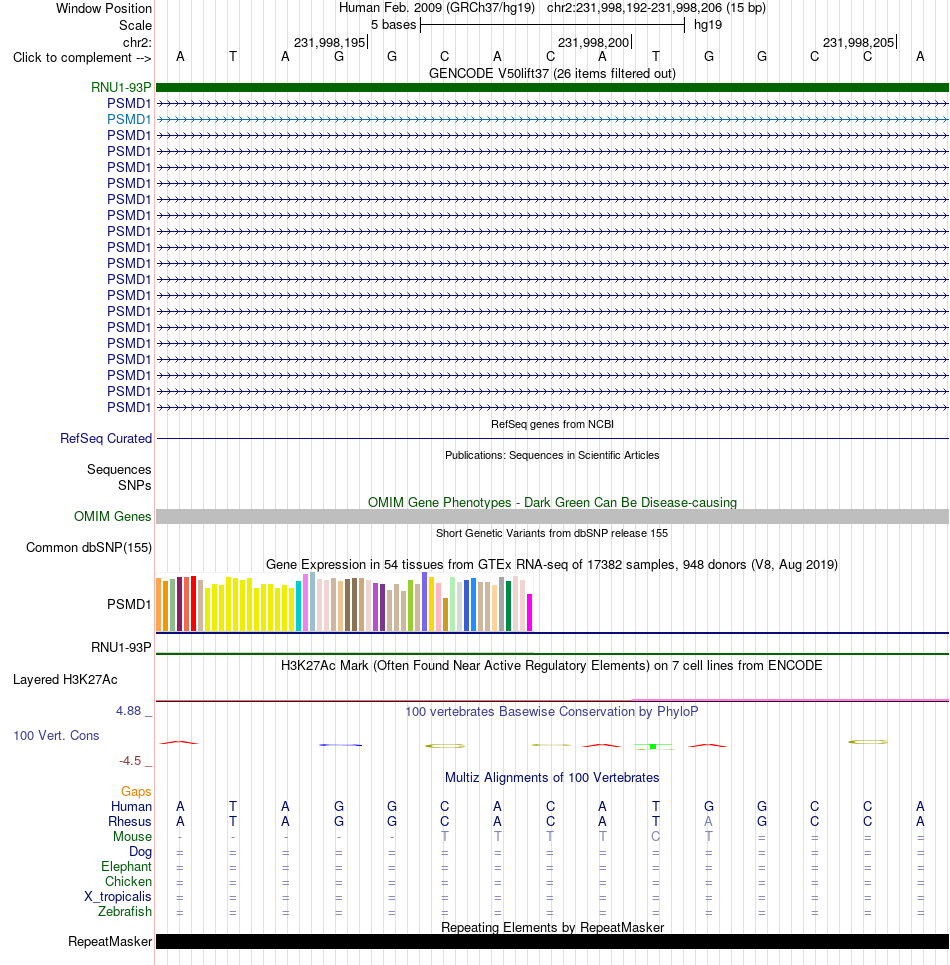The width and height of the screenshot is (950, 965).
Task: Click the pink H3K27Ac signal line
Action: pyautogui.click(x=791, y=700)
